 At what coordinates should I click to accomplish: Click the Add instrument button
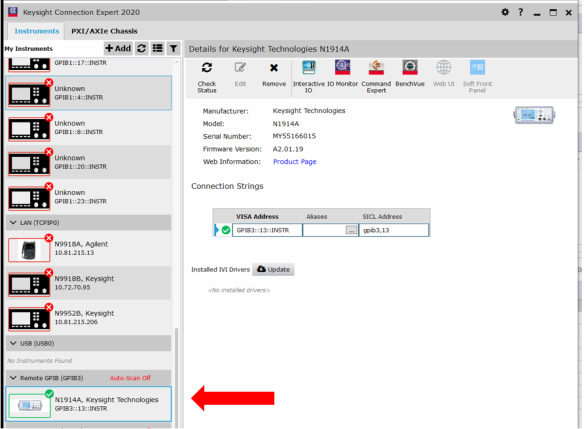[x=118, y=48]
